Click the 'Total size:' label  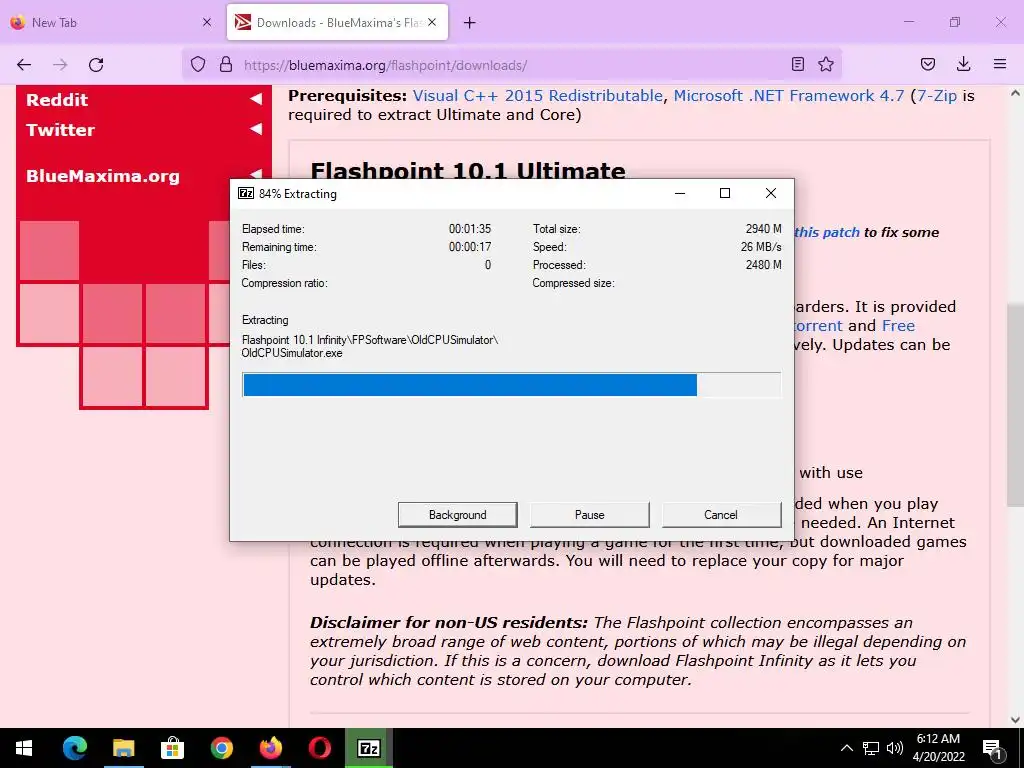pyautogui.click(x=556, y=229)
